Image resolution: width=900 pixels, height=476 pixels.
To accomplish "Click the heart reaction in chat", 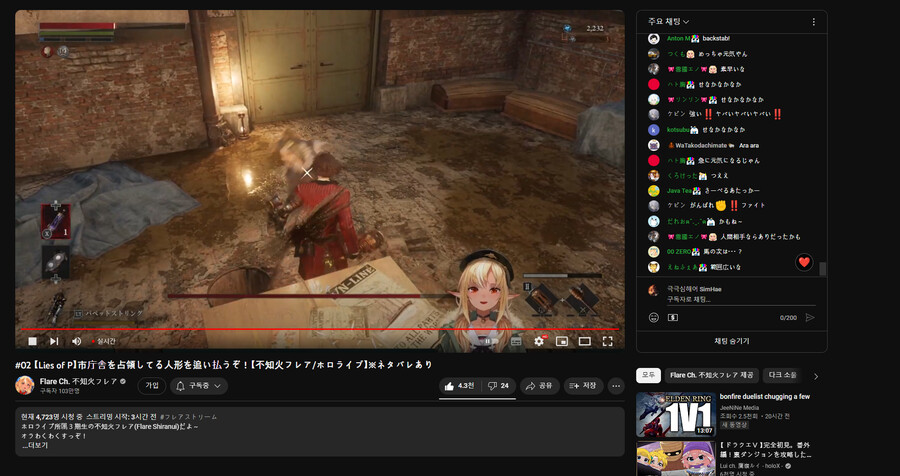I will click(x=804, y=262).
